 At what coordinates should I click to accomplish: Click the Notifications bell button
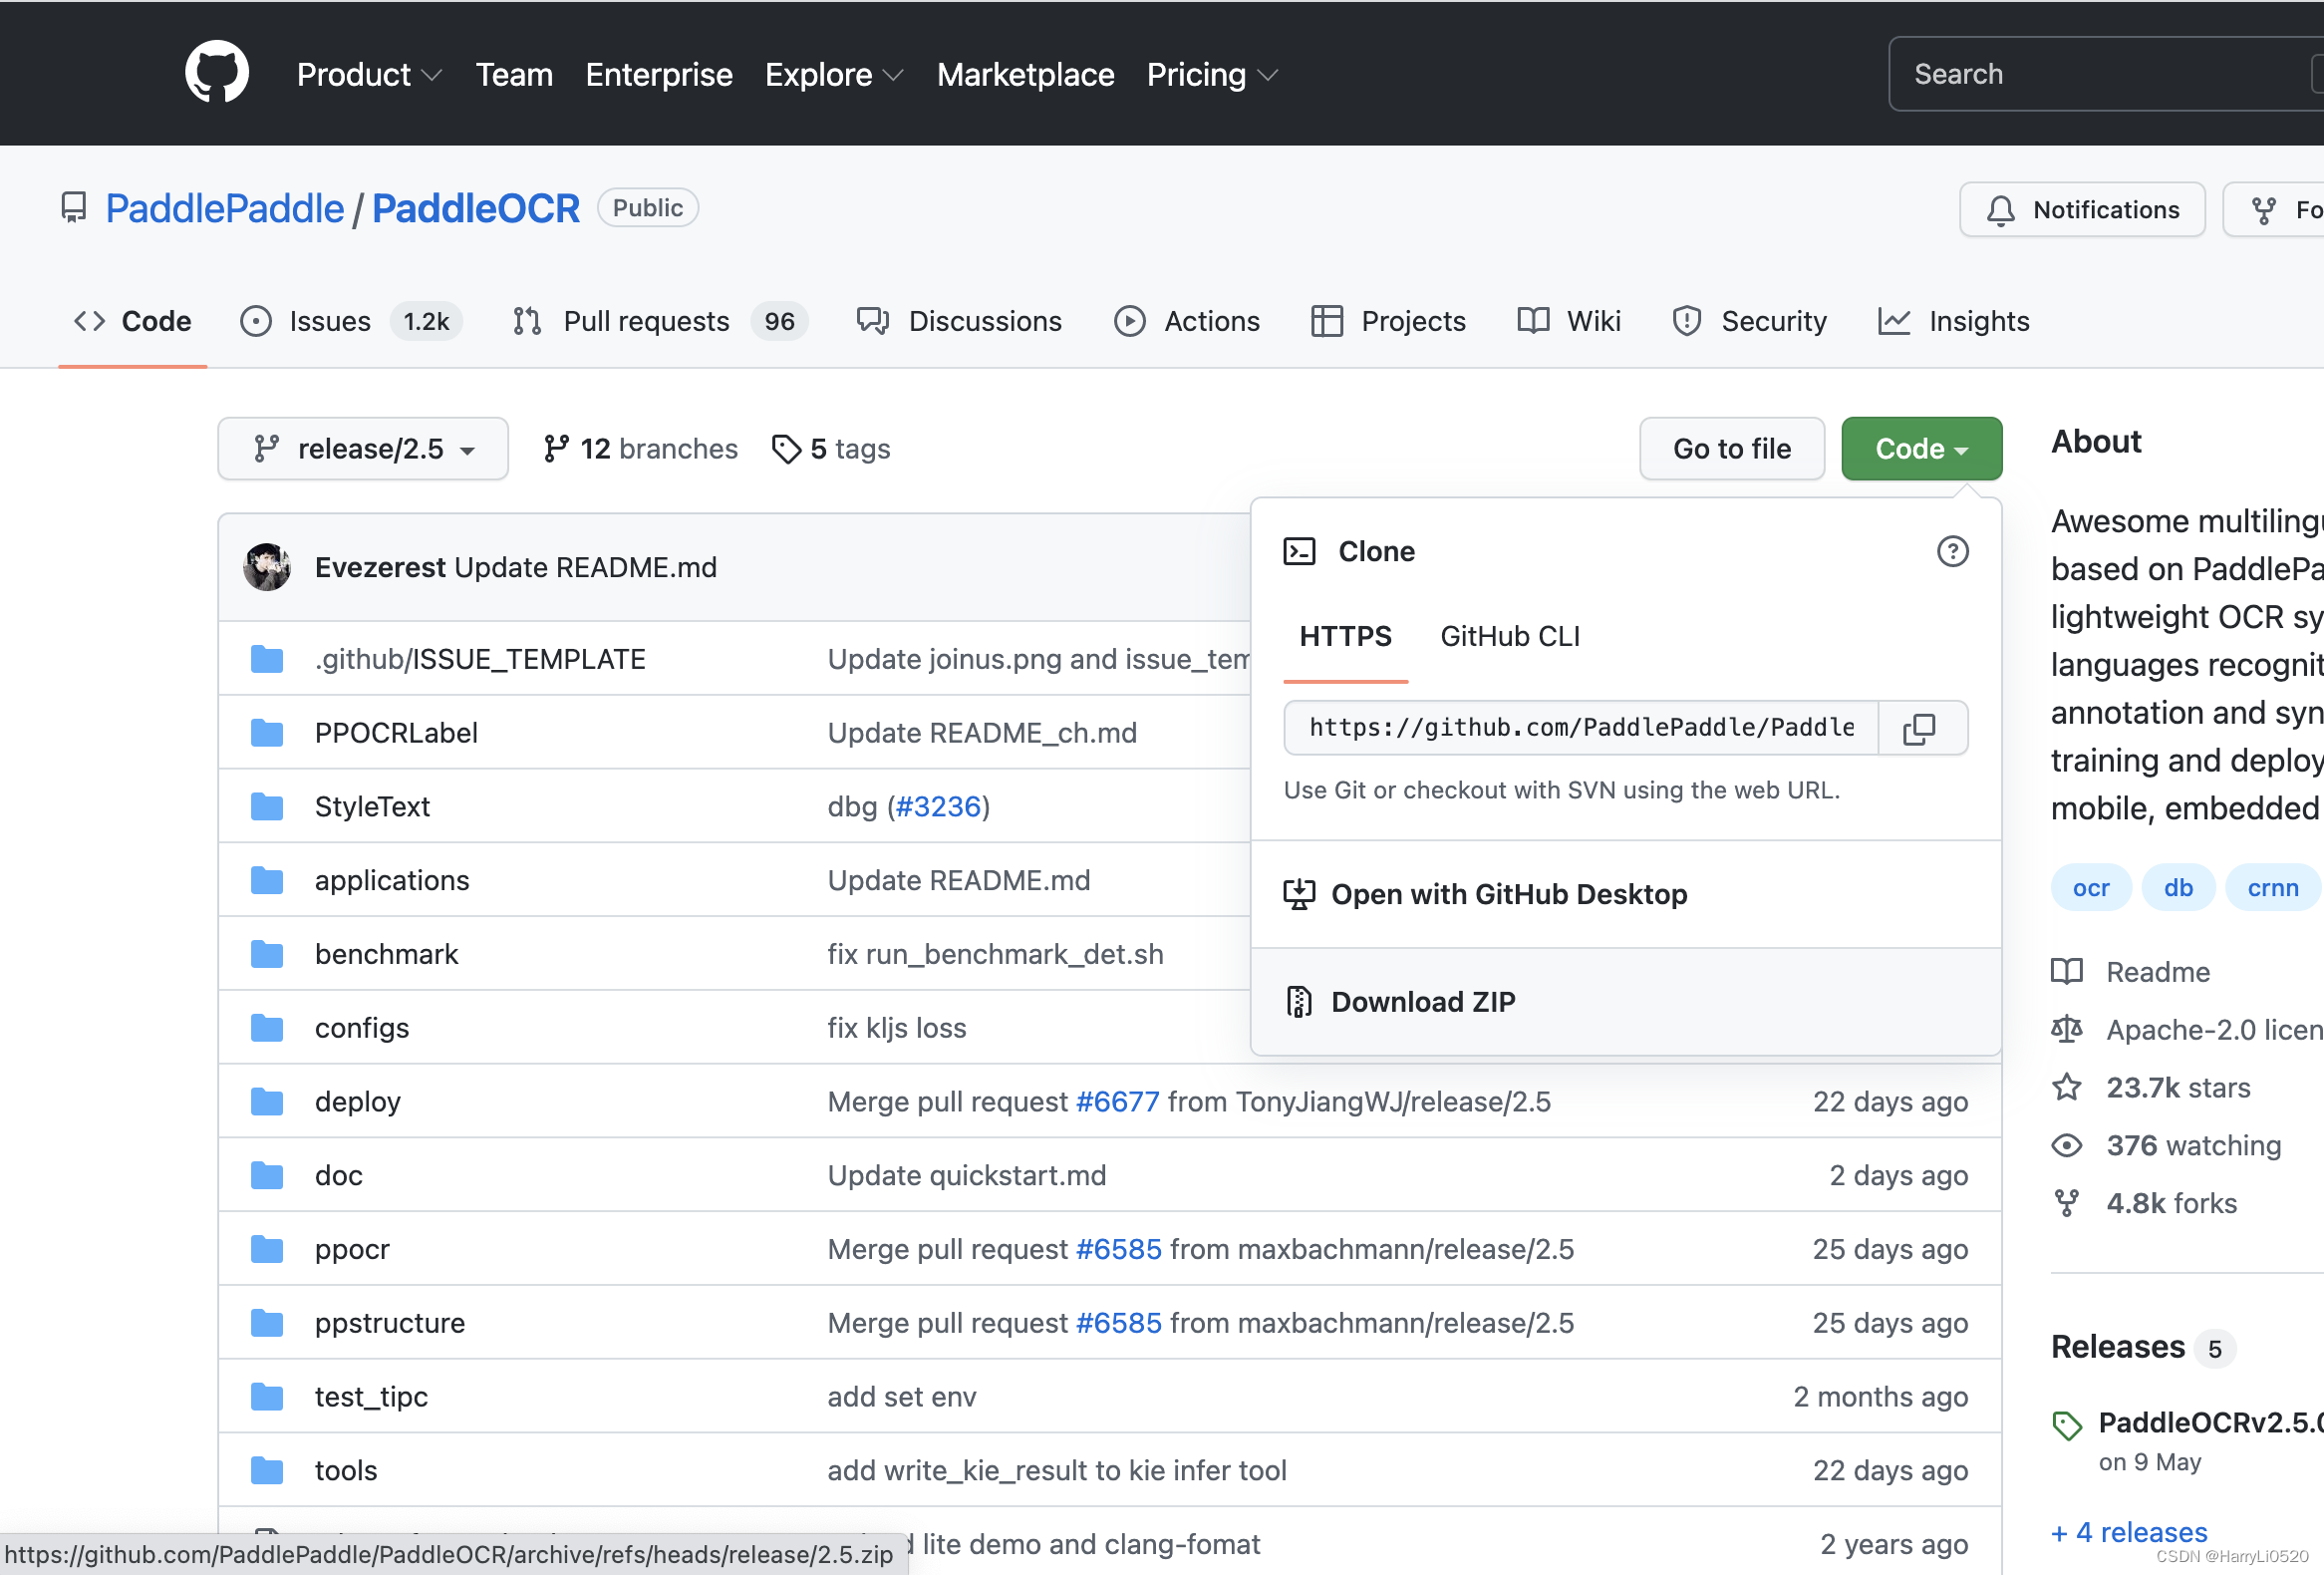2082,210
